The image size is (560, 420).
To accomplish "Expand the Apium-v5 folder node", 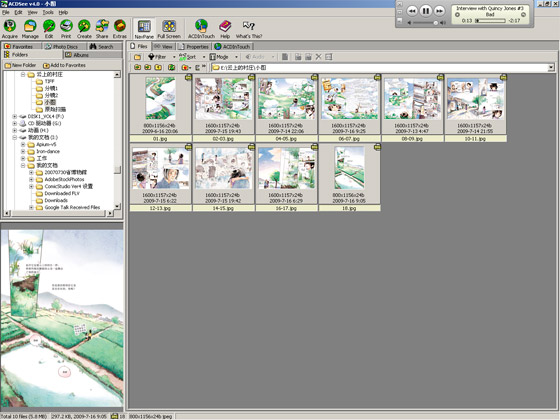I will point(23,144).
